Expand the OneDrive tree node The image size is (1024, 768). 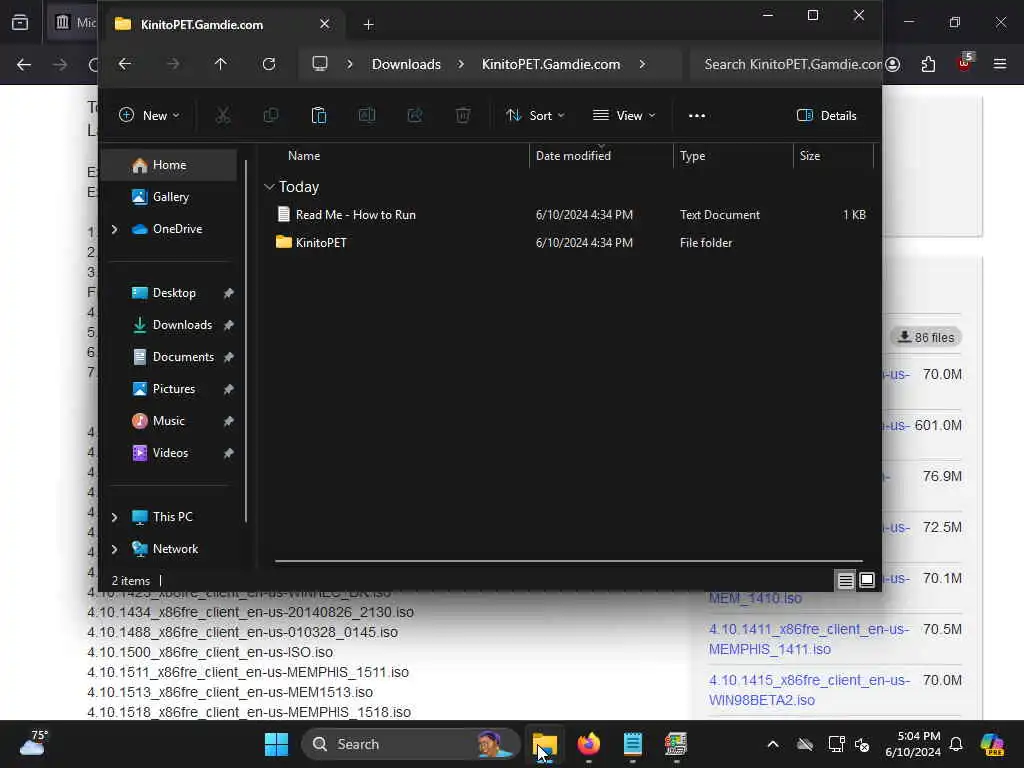[115, 229]
